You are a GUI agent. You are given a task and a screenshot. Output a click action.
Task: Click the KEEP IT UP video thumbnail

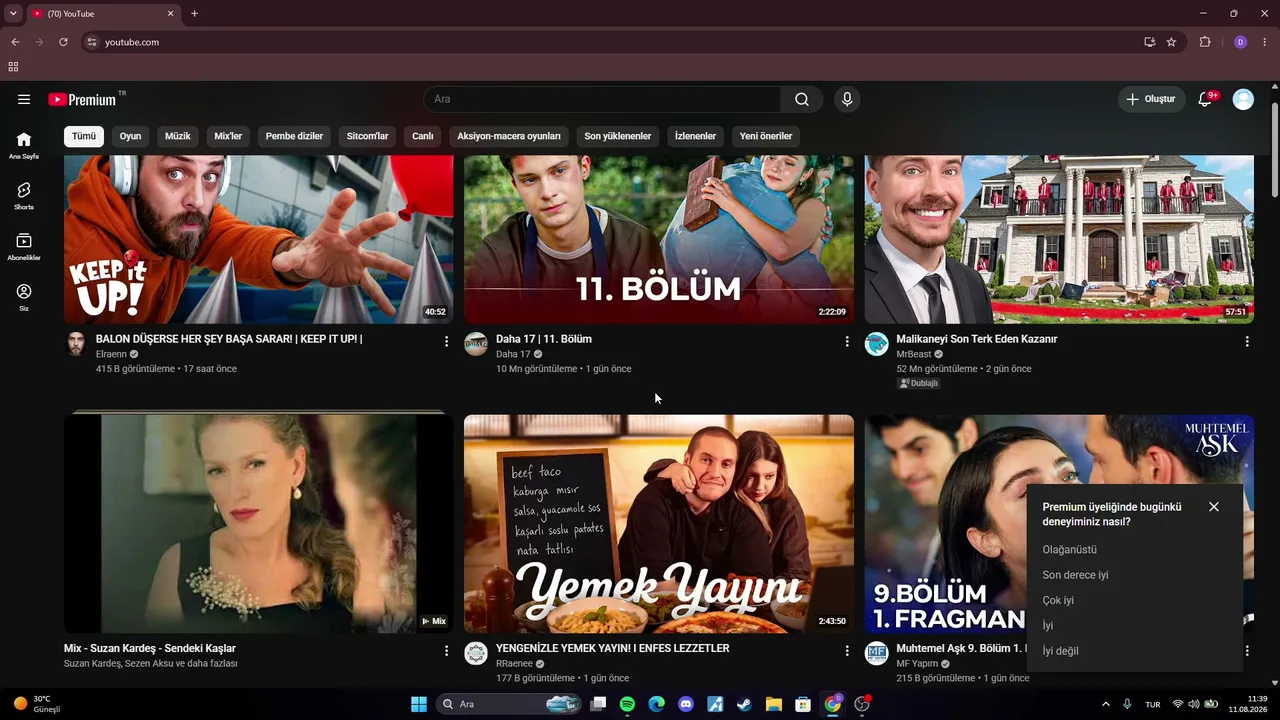click(259, 239)
